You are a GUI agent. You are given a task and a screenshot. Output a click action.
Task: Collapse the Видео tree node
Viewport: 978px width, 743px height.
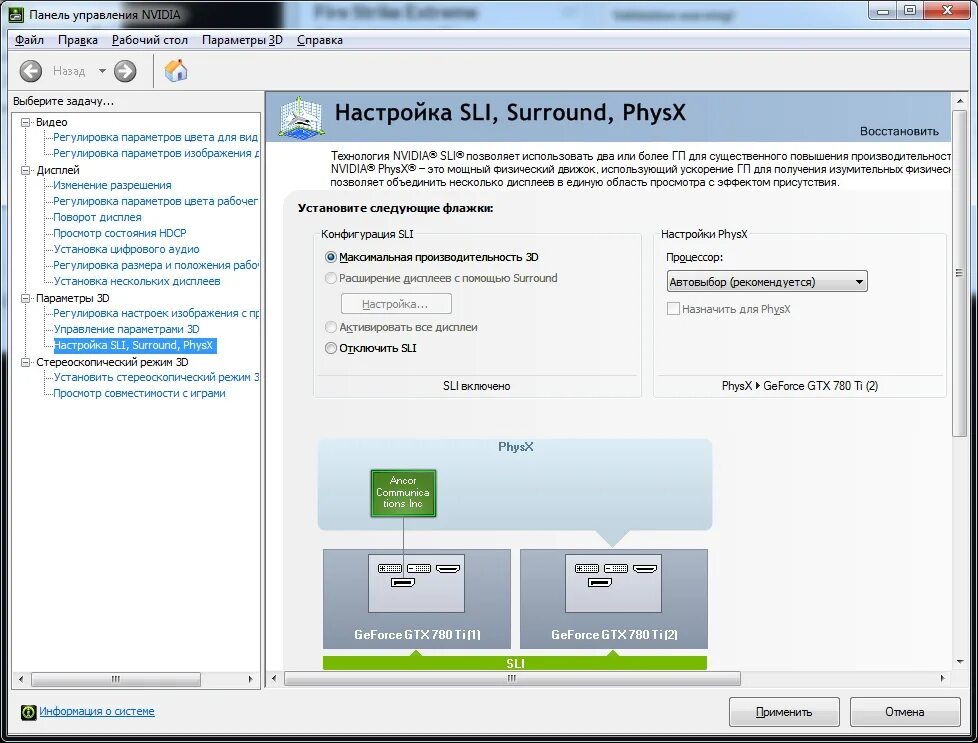click(x=26, y=122)
